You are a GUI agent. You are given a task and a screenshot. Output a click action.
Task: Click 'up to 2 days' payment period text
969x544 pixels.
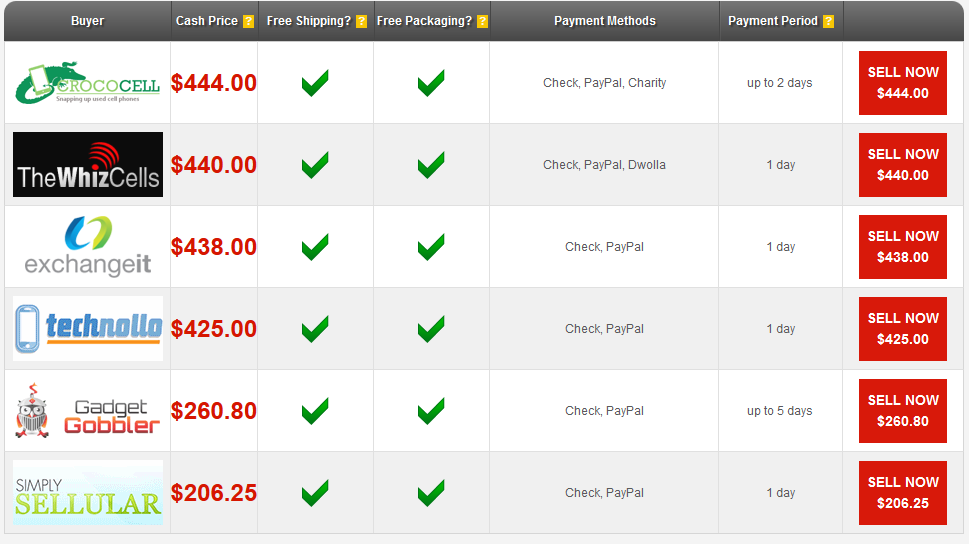(780, 83)
